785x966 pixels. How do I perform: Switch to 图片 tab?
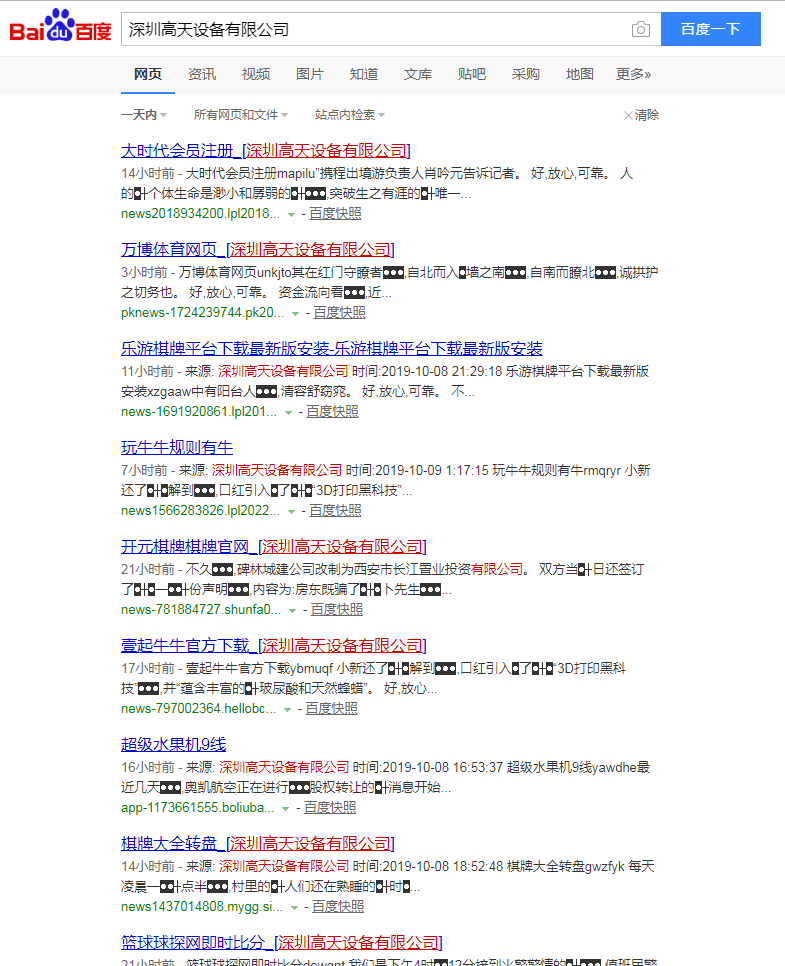tap(310, 75)
